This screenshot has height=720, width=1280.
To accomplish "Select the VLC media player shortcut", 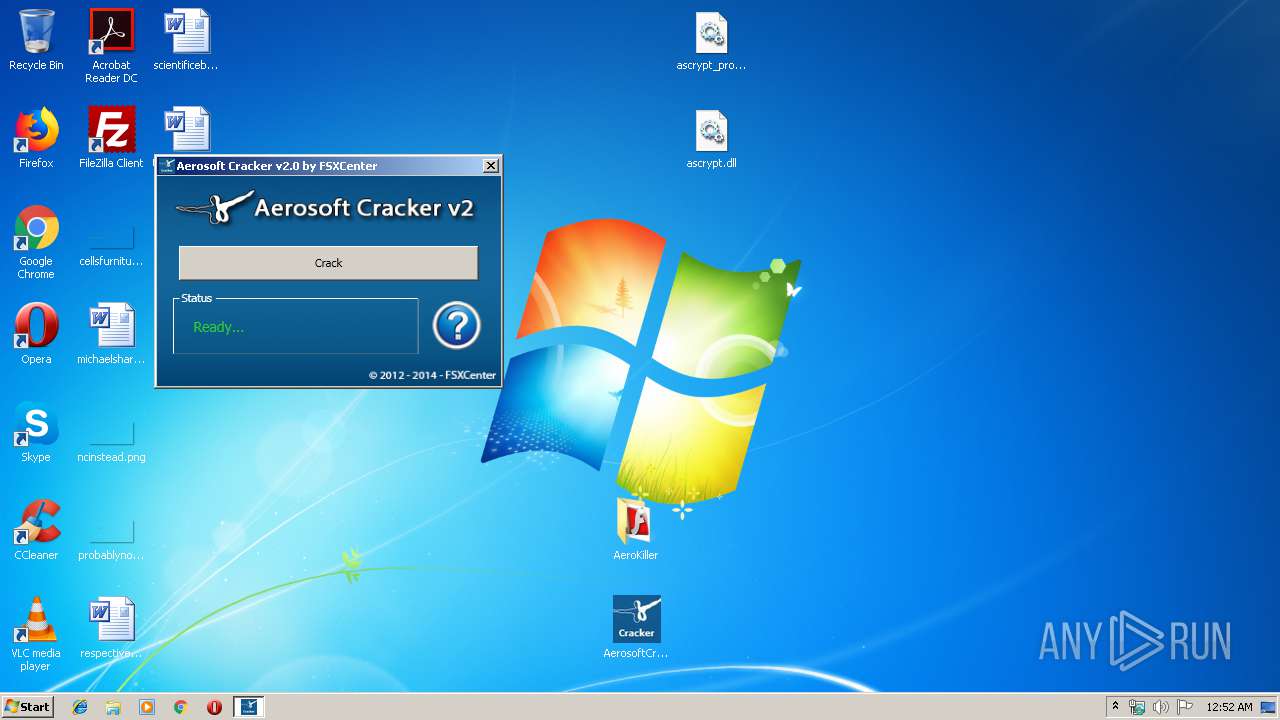I will click(x=36, y=634).
